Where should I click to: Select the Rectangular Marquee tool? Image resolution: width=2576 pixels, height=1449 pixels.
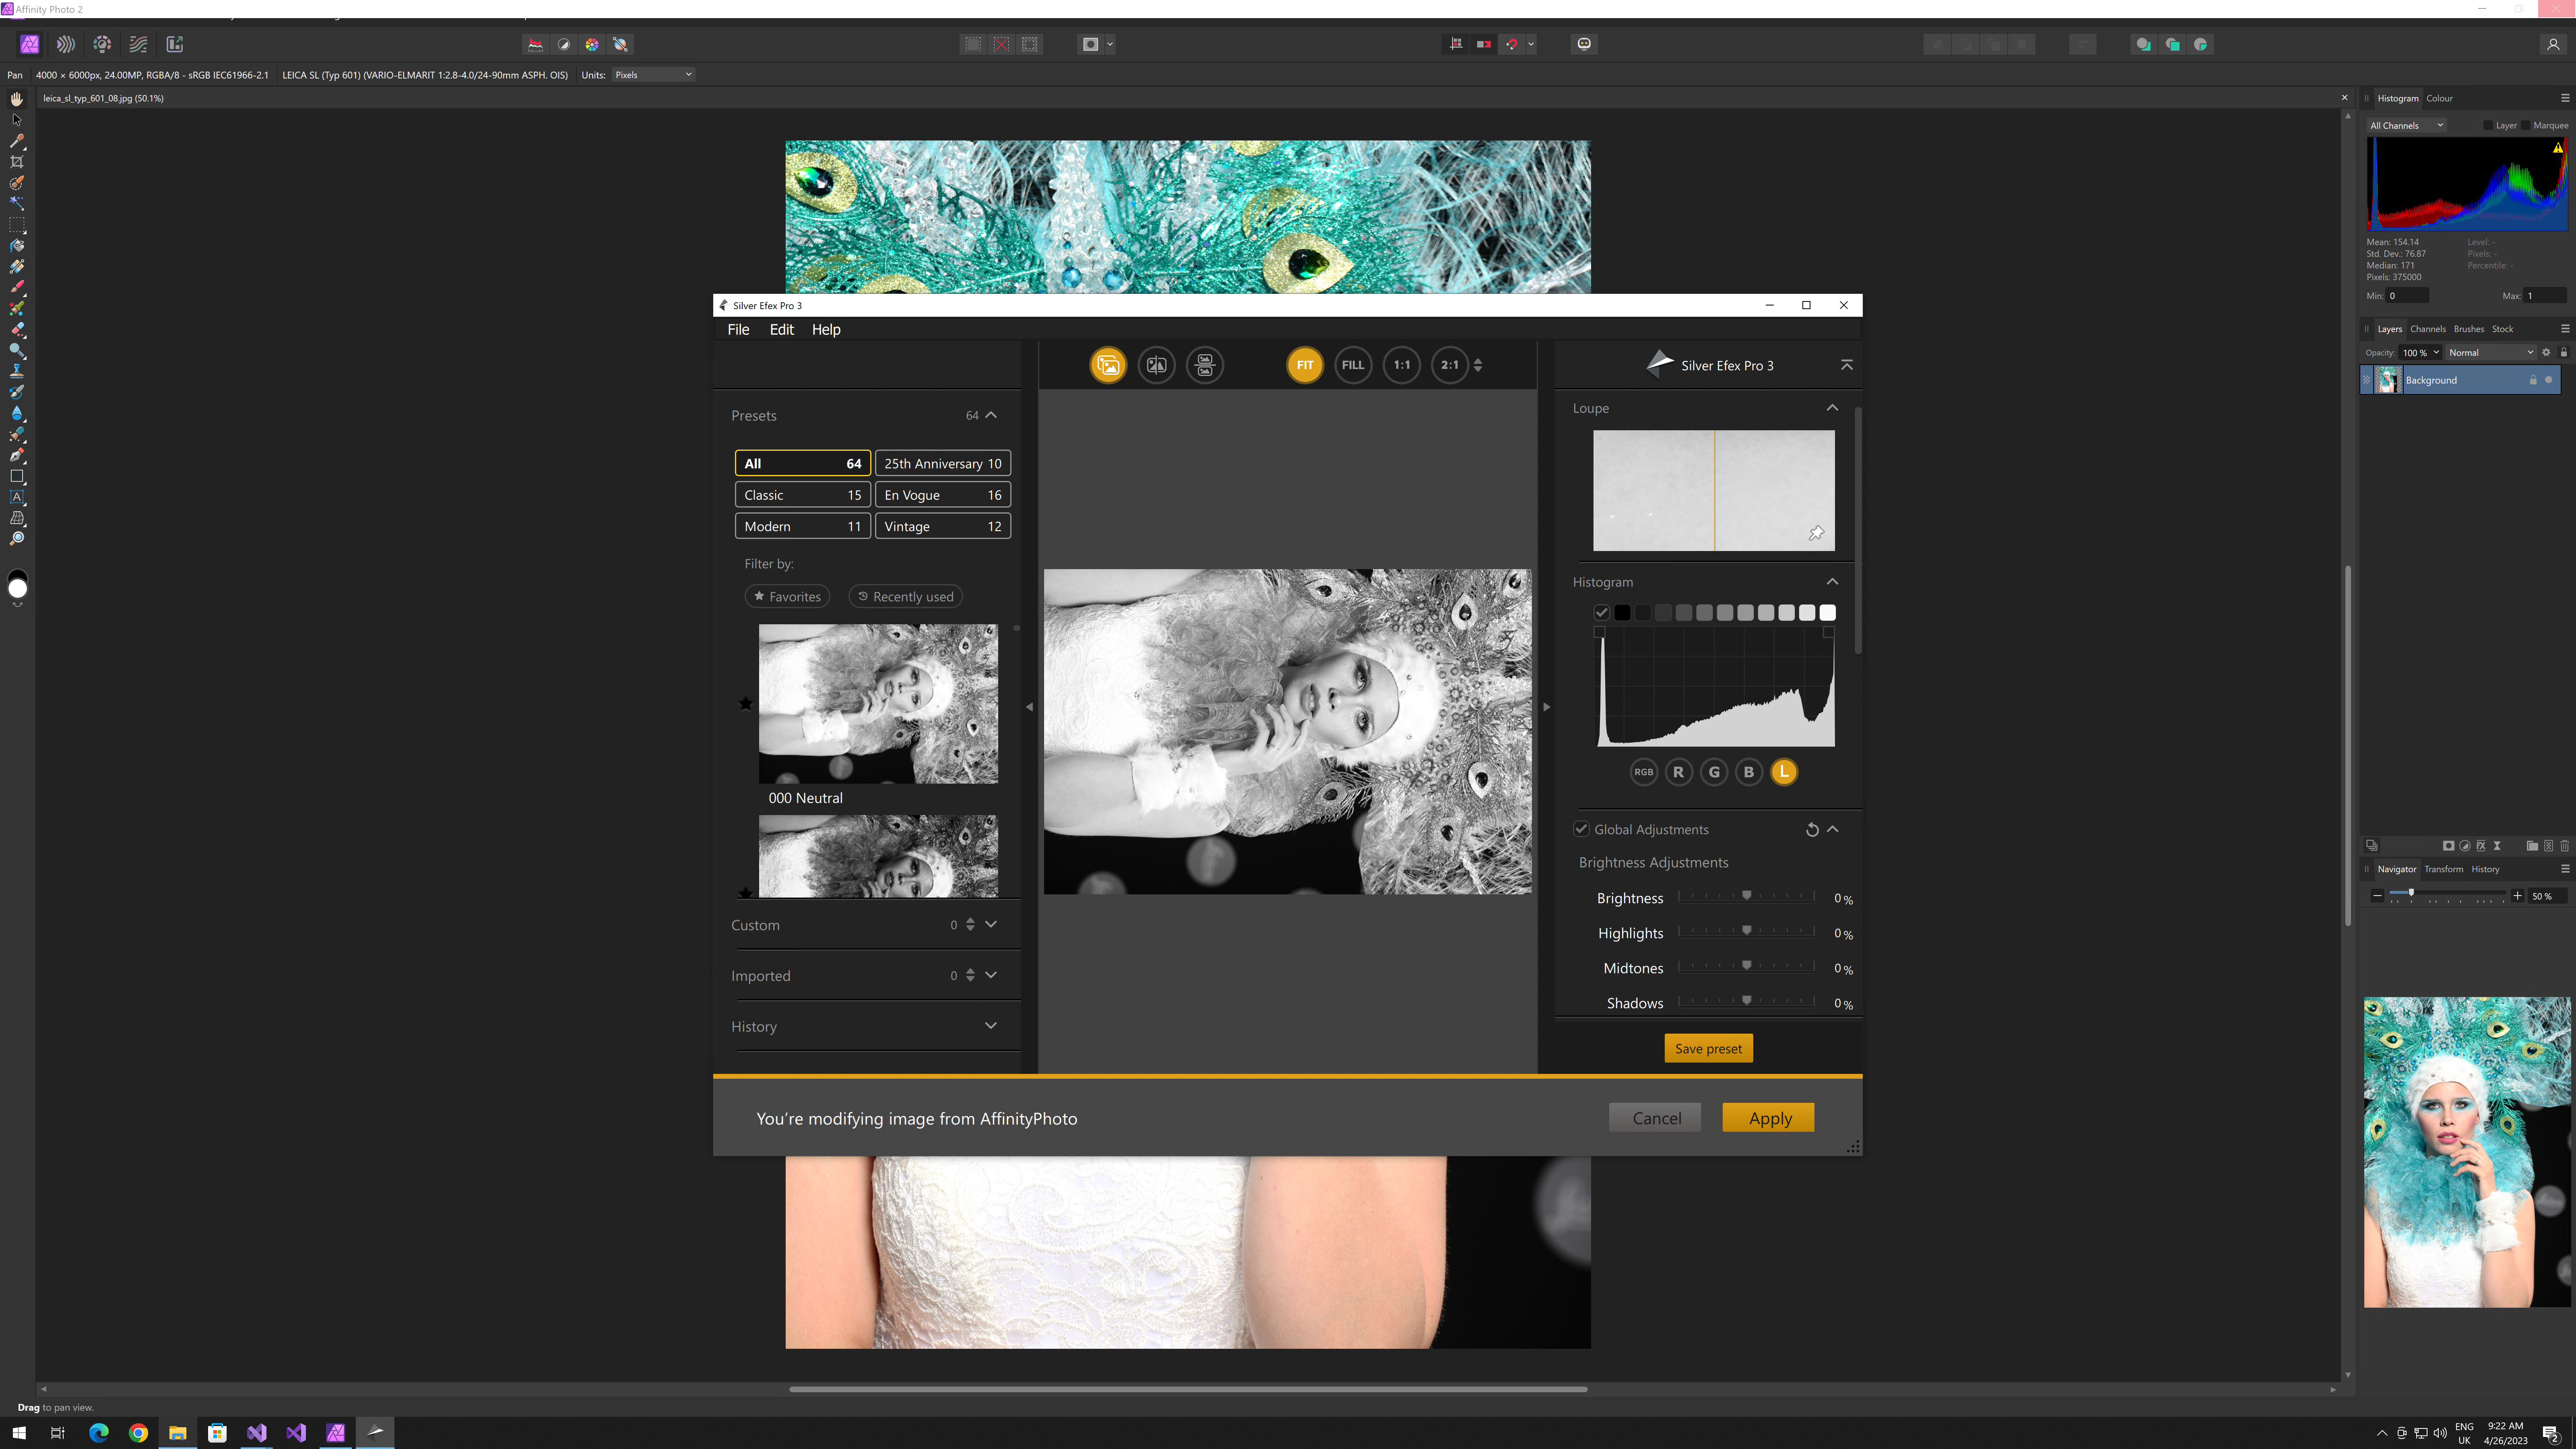pyautogui.click(x=17, y=225)
